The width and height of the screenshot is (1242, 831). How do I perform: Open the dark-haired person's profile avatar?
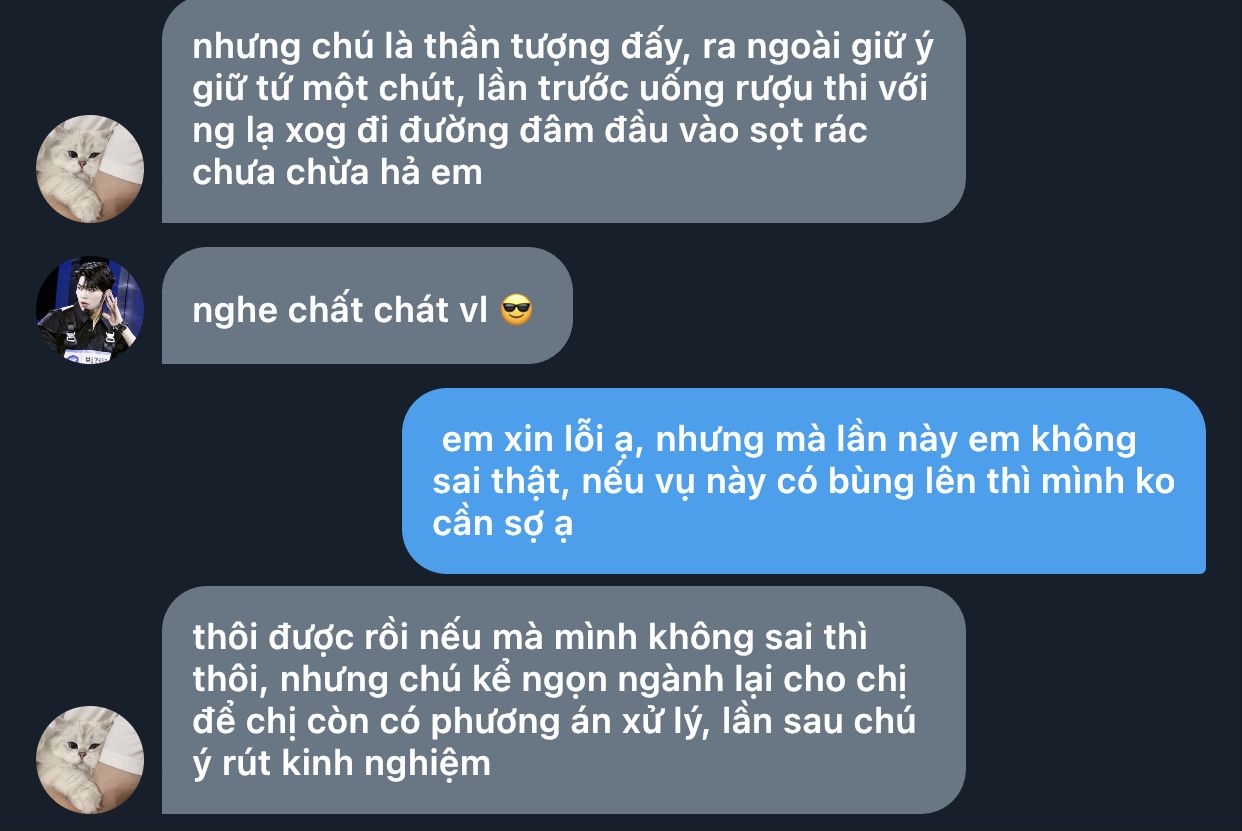pyautogui.click(x=90, y=310)
